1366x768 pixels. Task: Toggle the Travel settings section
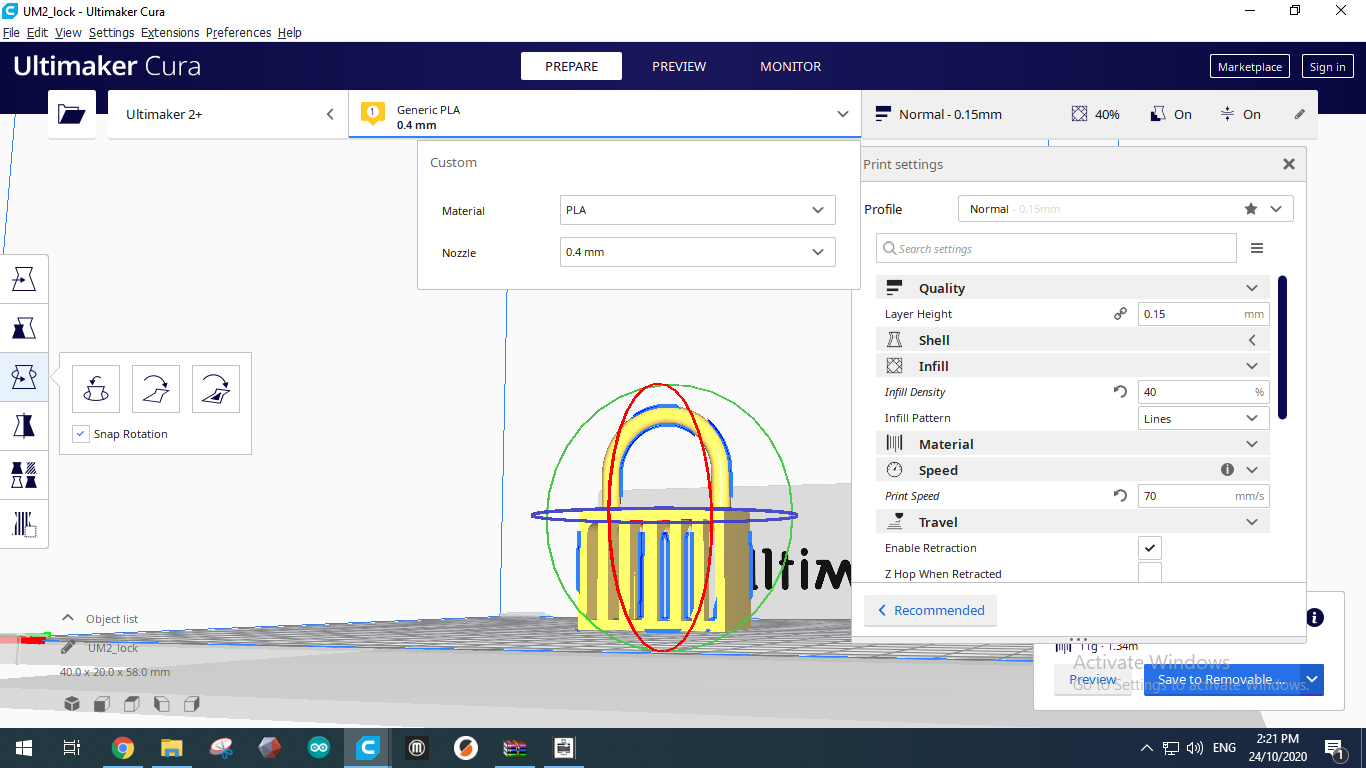pos(1073,522)
